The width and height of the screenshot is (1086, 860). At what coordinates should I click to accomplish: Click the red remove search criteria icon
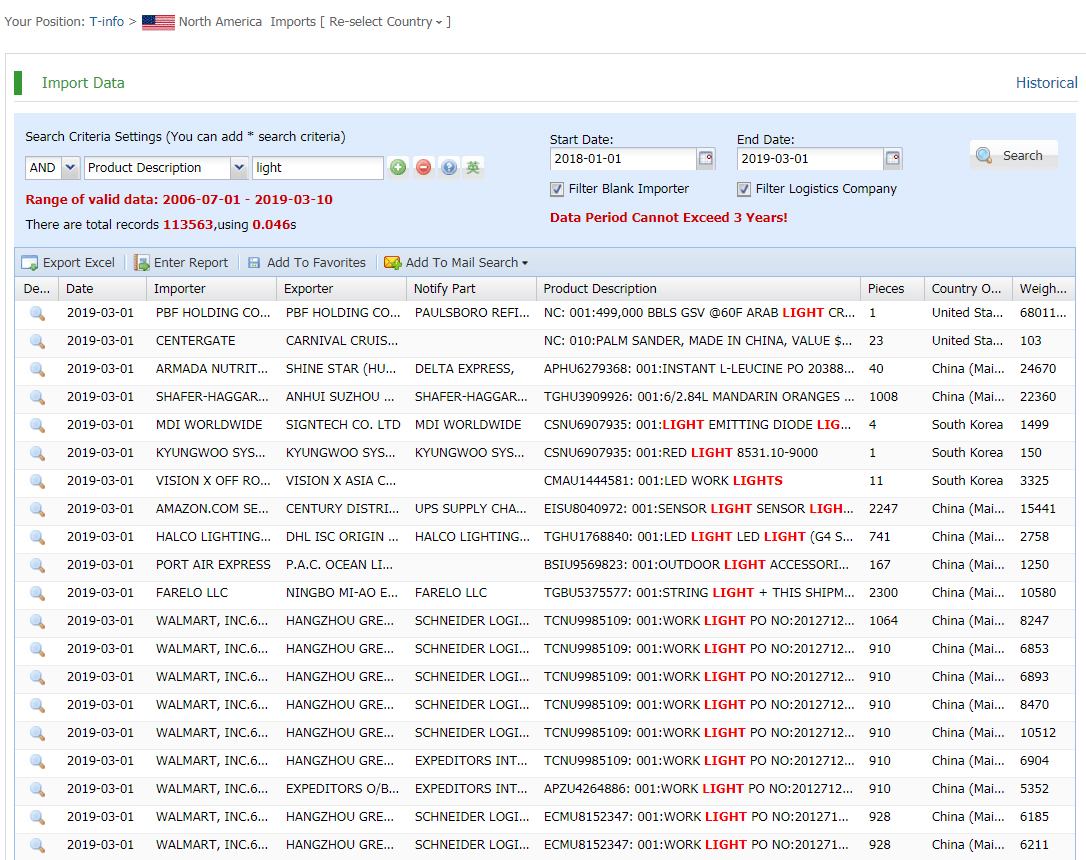(423, 168)
